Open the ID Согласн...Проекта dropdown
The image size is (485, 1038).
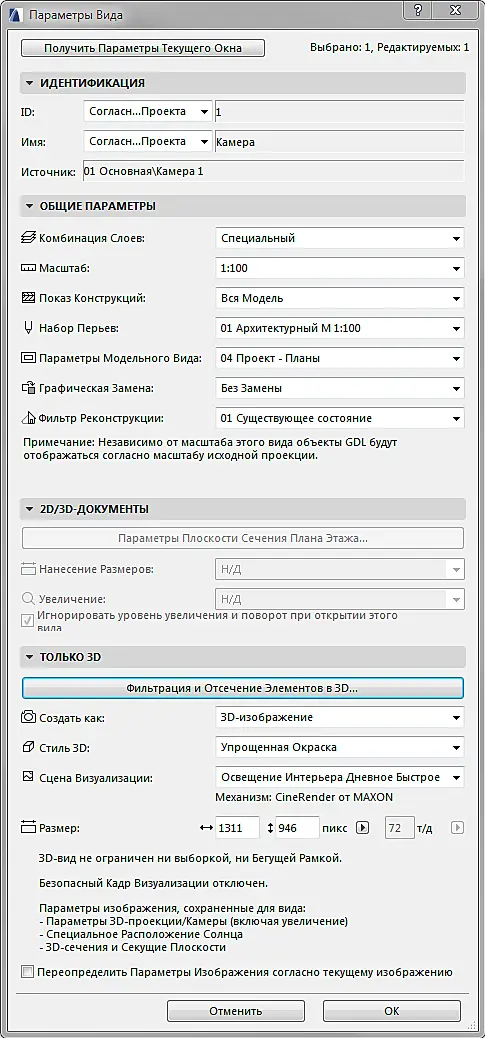coord(148,111)
